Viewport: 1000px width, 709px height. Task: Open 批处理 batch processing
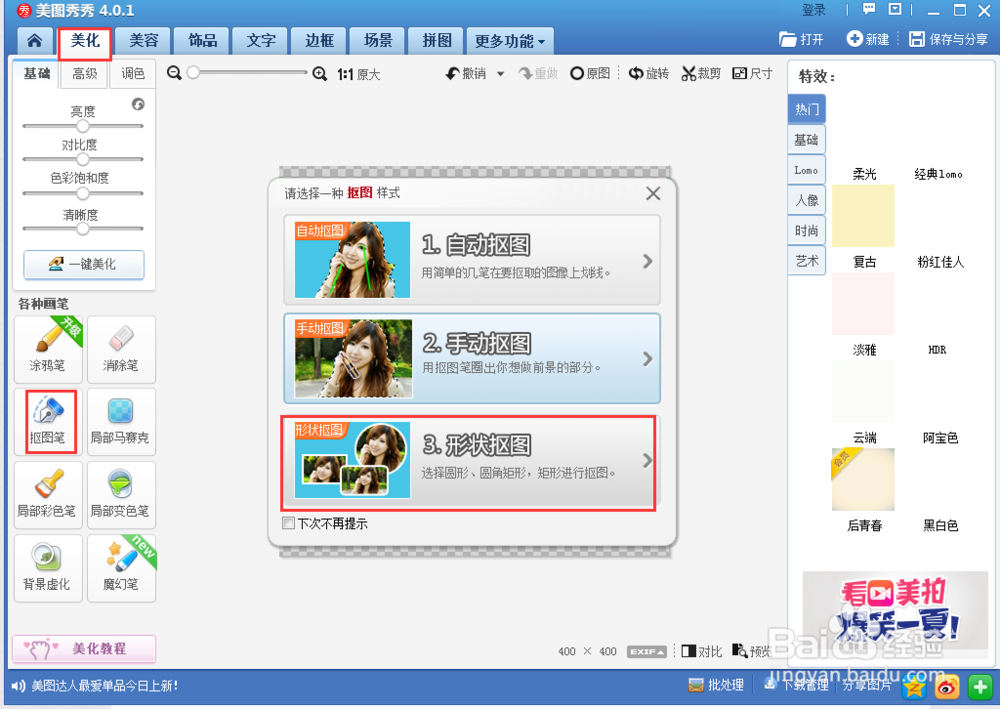point(716,685)
